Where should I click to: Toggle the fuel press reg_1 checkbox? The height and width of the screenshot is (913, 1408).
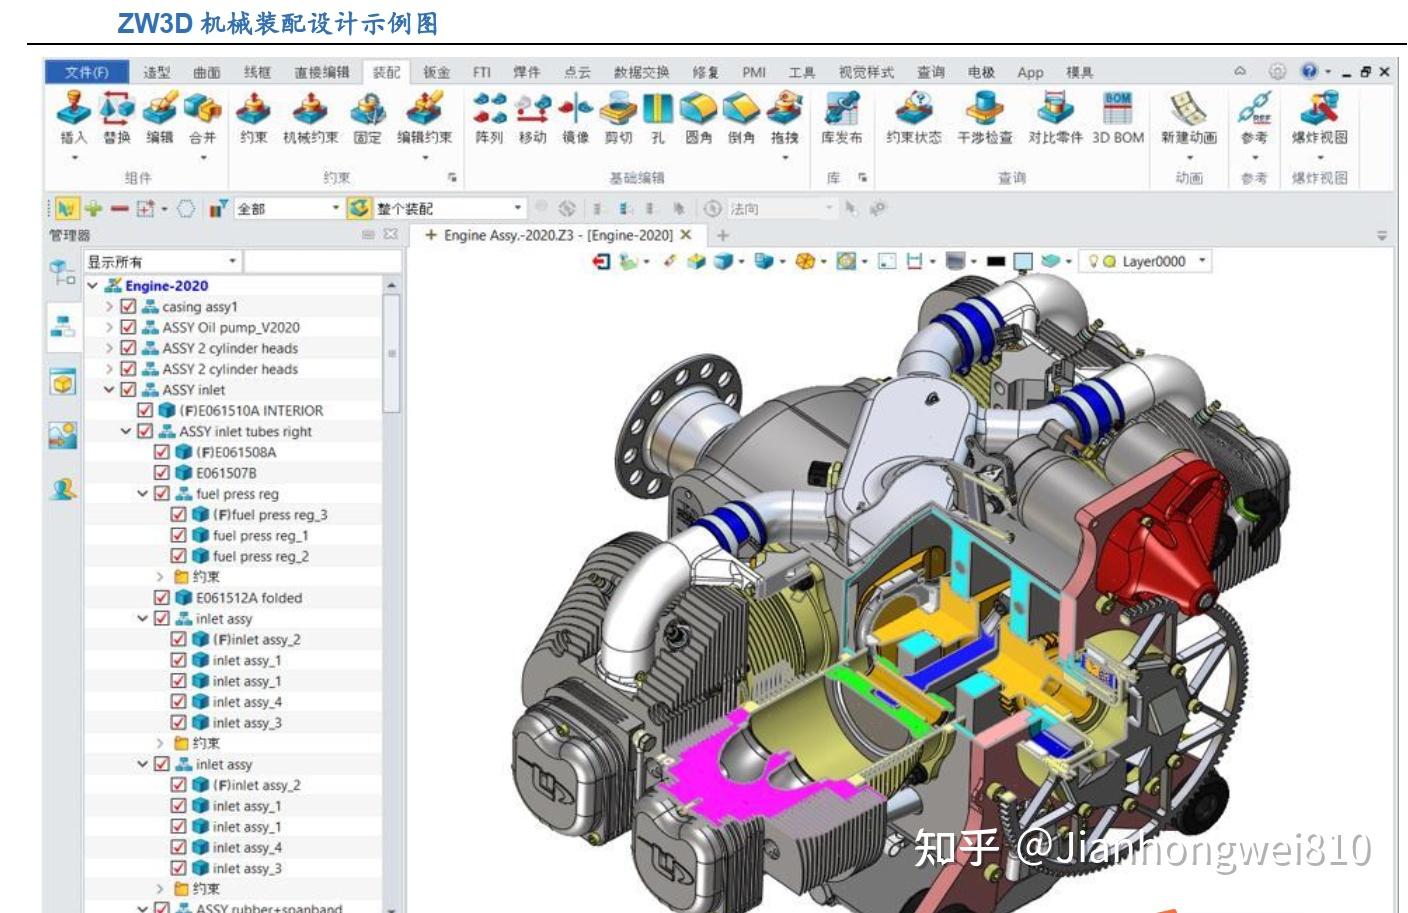point(179,535)
